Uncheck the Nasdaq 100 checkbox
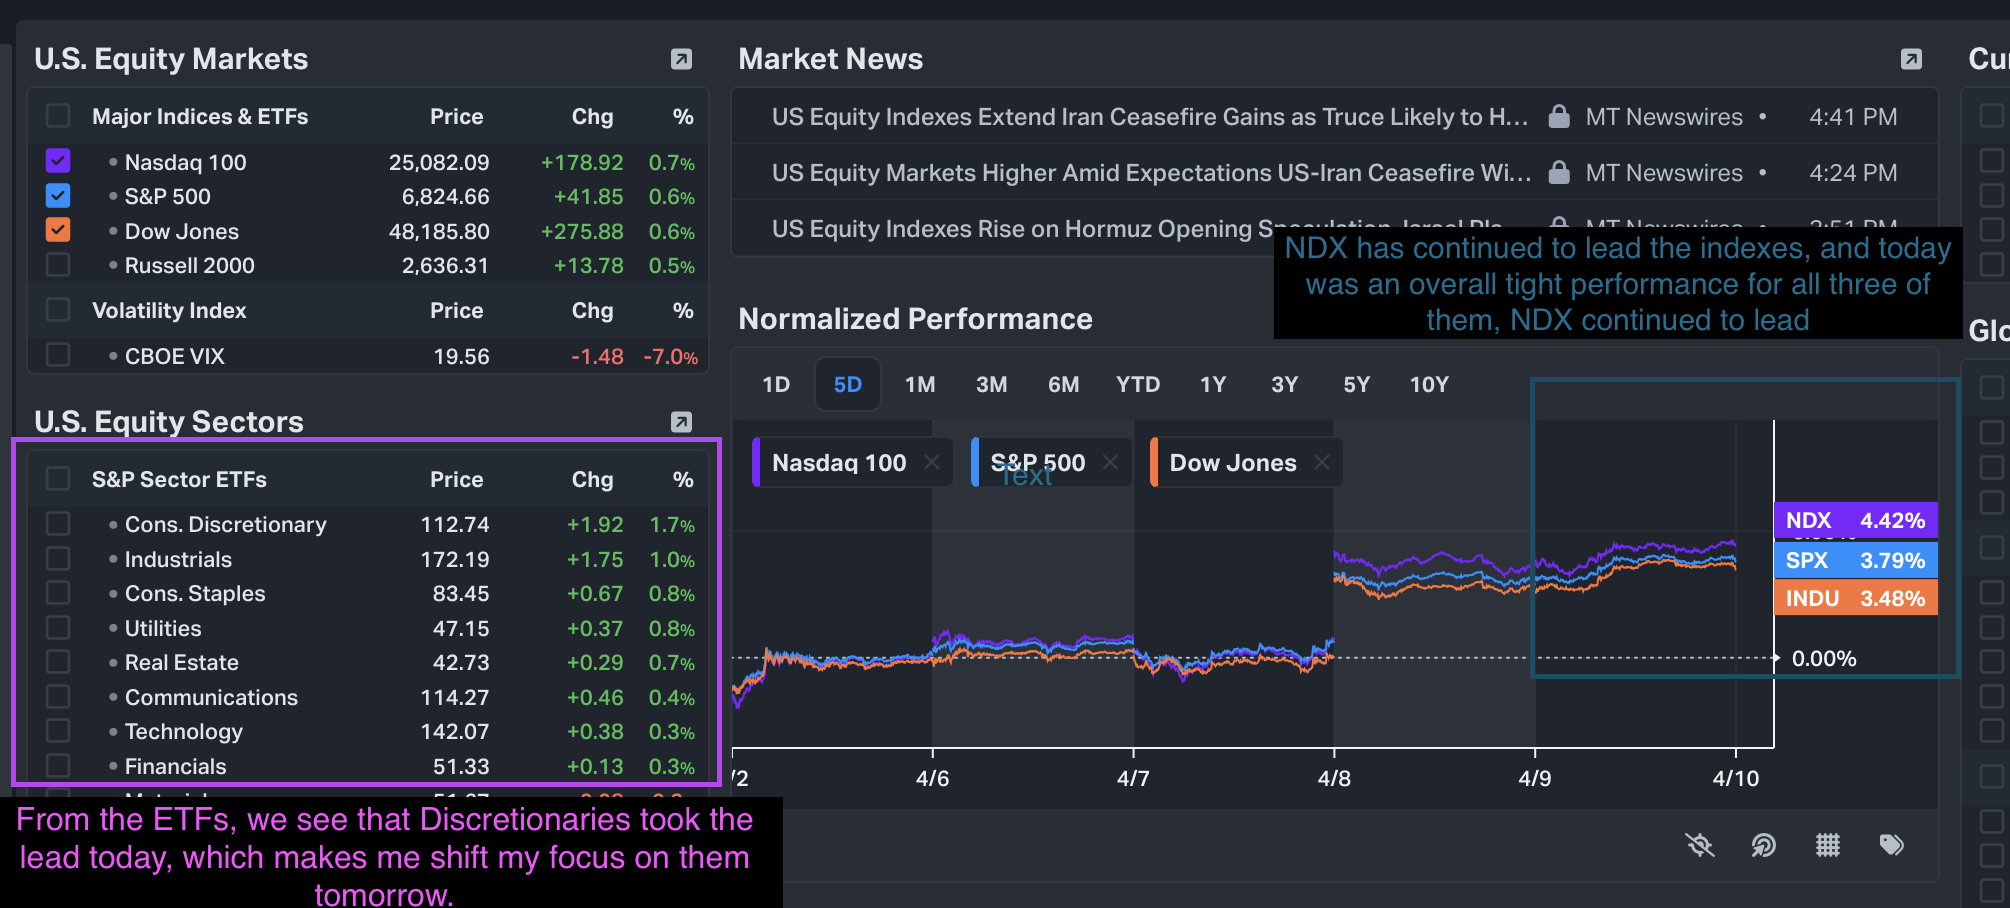Screen dimensions: 2010x908 [x=58, y=161]
